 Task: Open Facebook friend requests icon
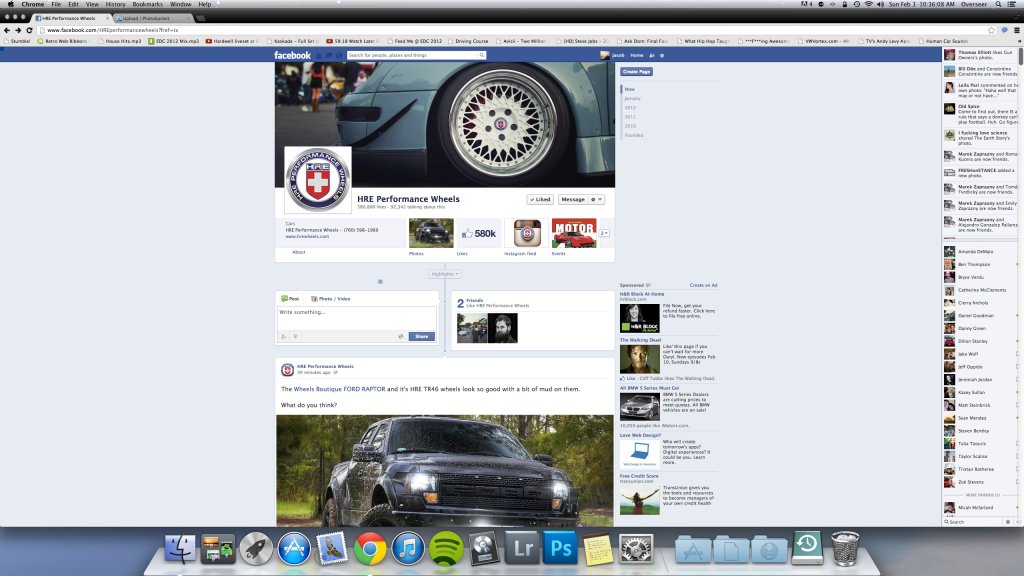[319, 56]
